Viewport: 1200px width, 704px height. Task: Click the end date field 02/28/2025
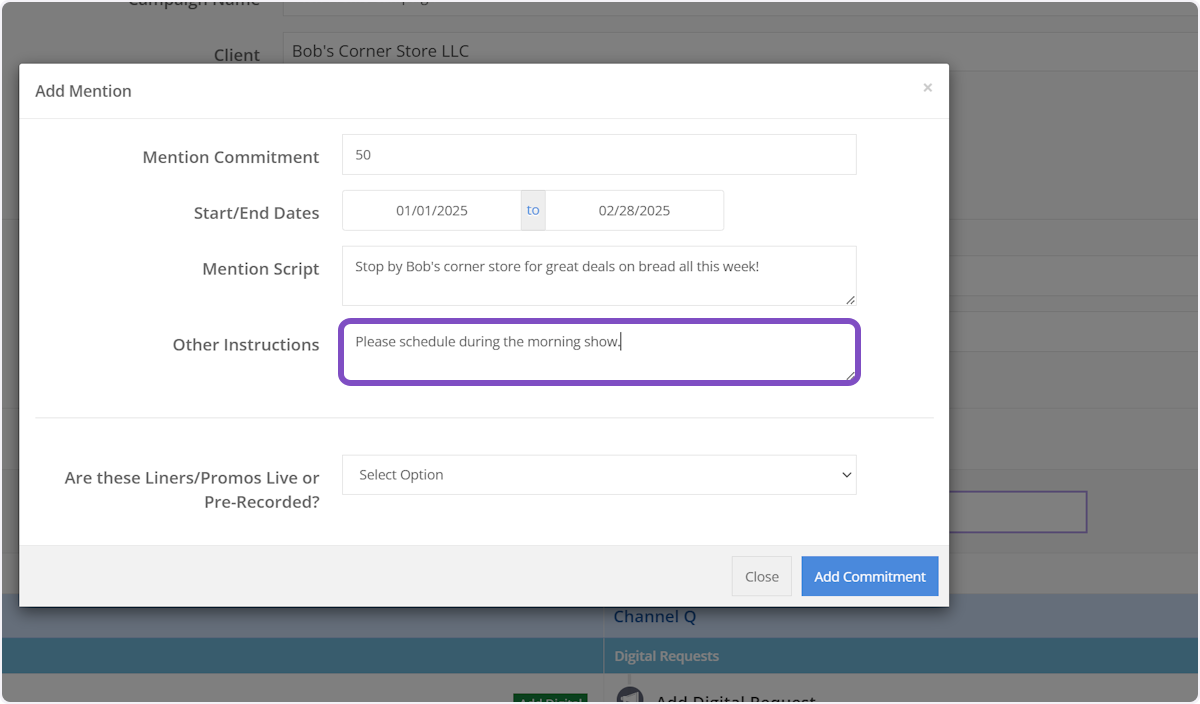[634, 210]
